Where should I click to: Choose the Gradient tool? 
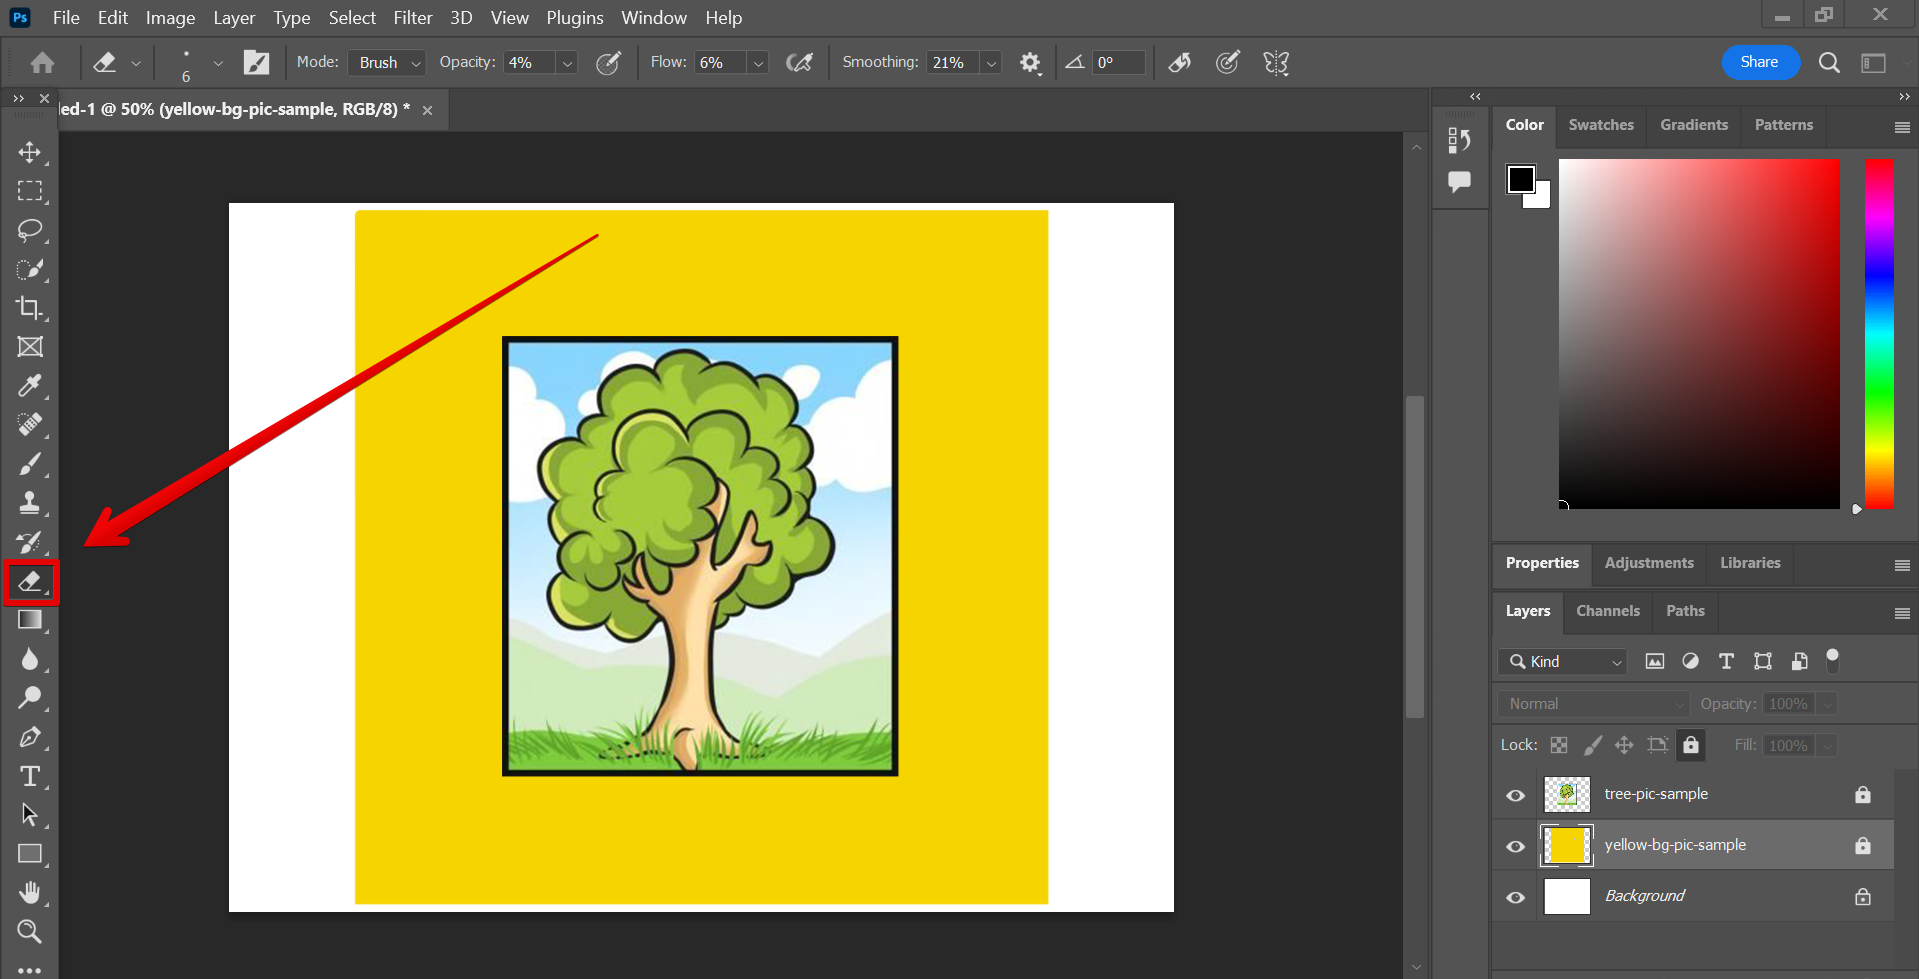(30, 620)
